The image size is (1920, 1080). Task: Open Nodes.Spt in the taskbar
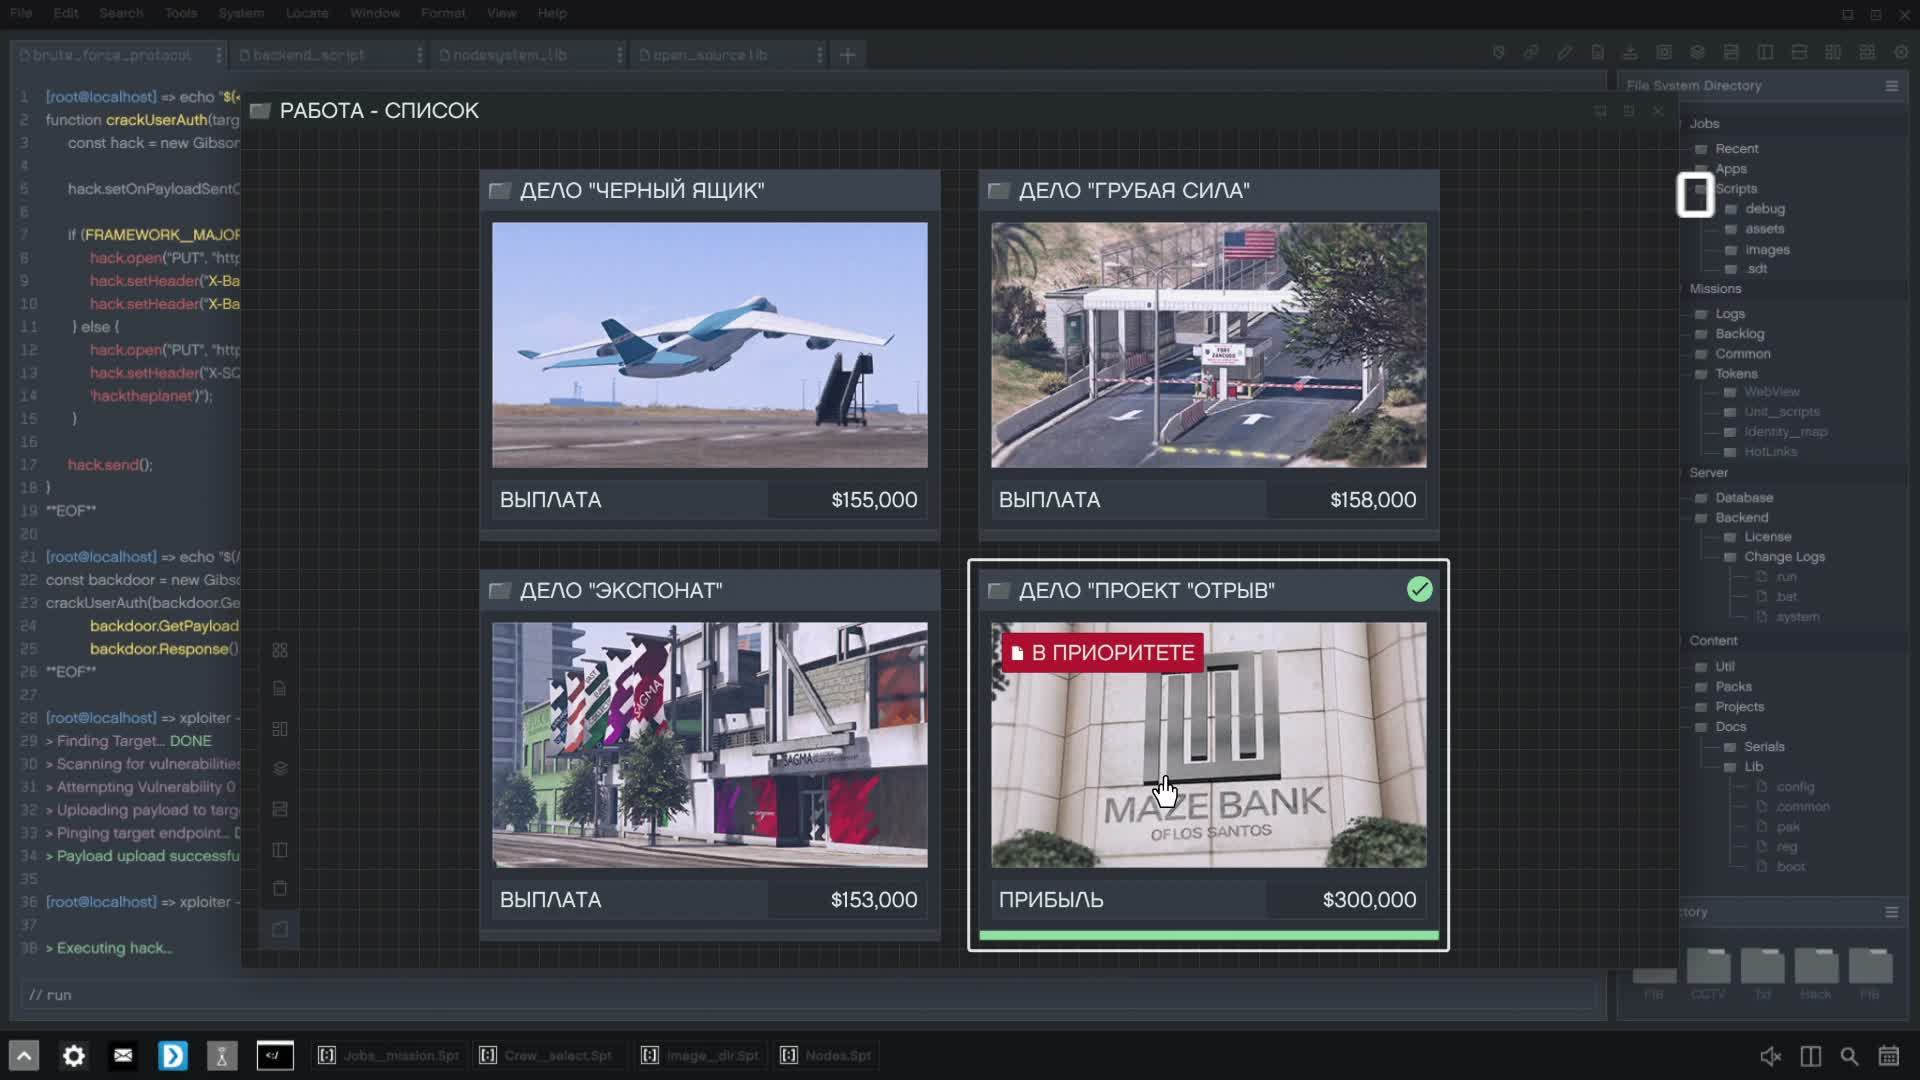point(826,1055)
